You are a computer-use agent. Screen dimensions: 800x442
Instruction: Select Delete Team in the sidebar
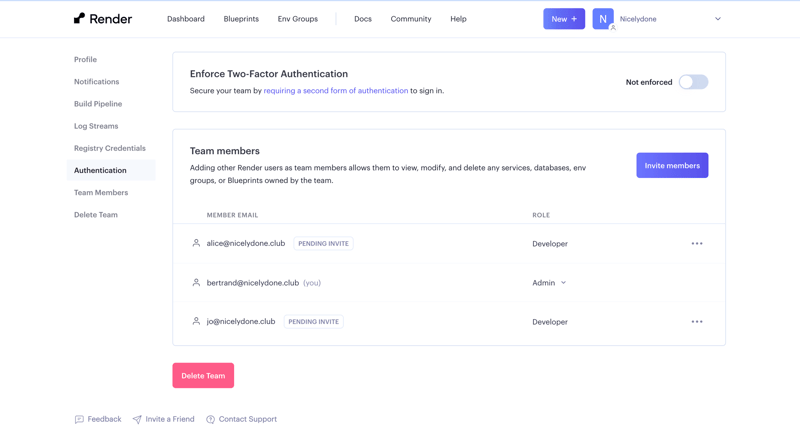(95, 215)
